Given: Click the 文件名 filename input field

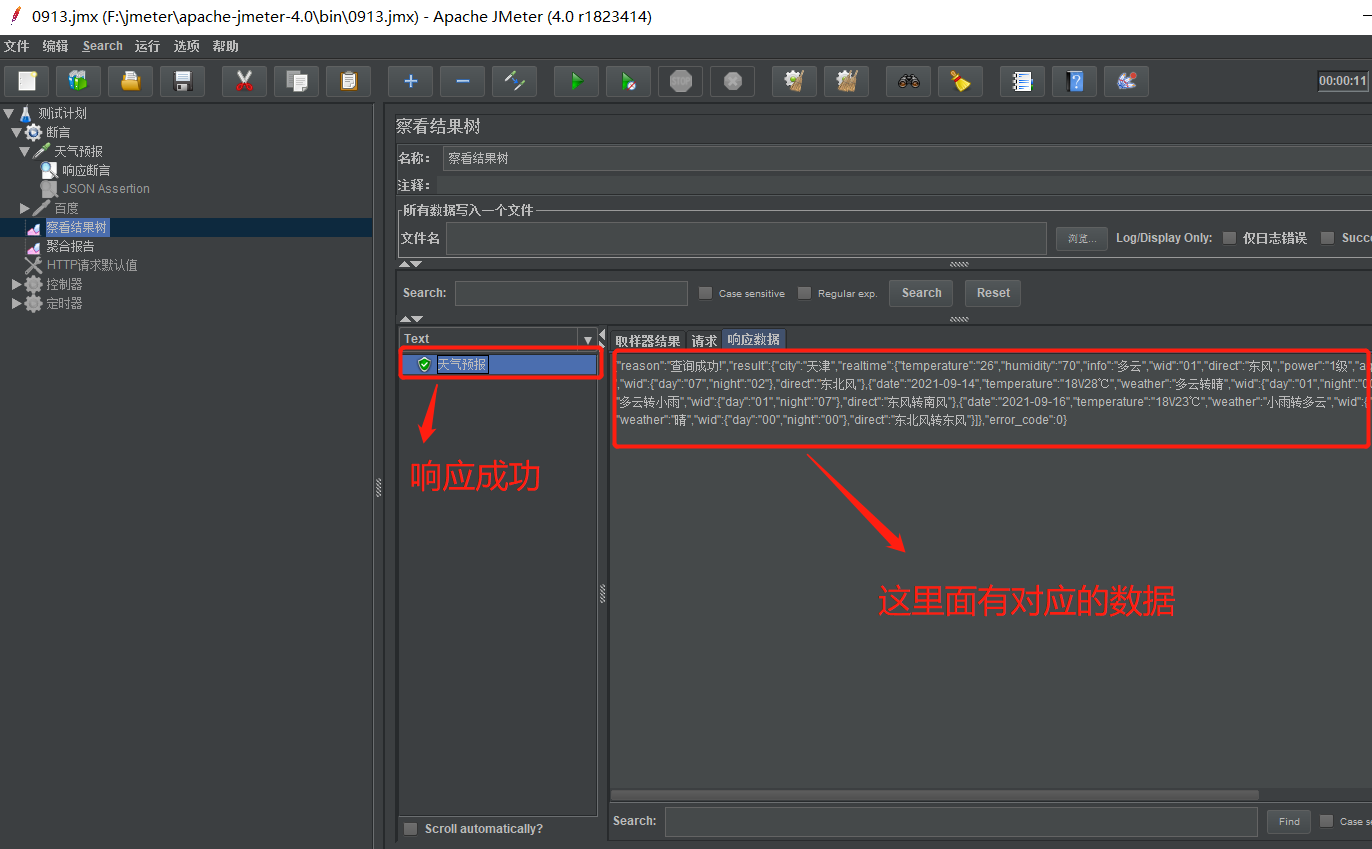Looking at the screenshot, I should pos(746,238).
